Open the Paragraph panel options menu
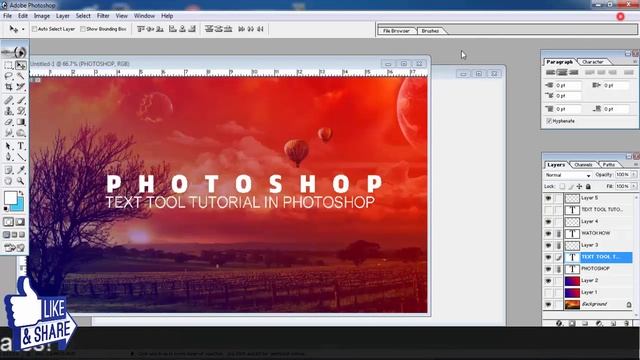 [x=635, y=62]
